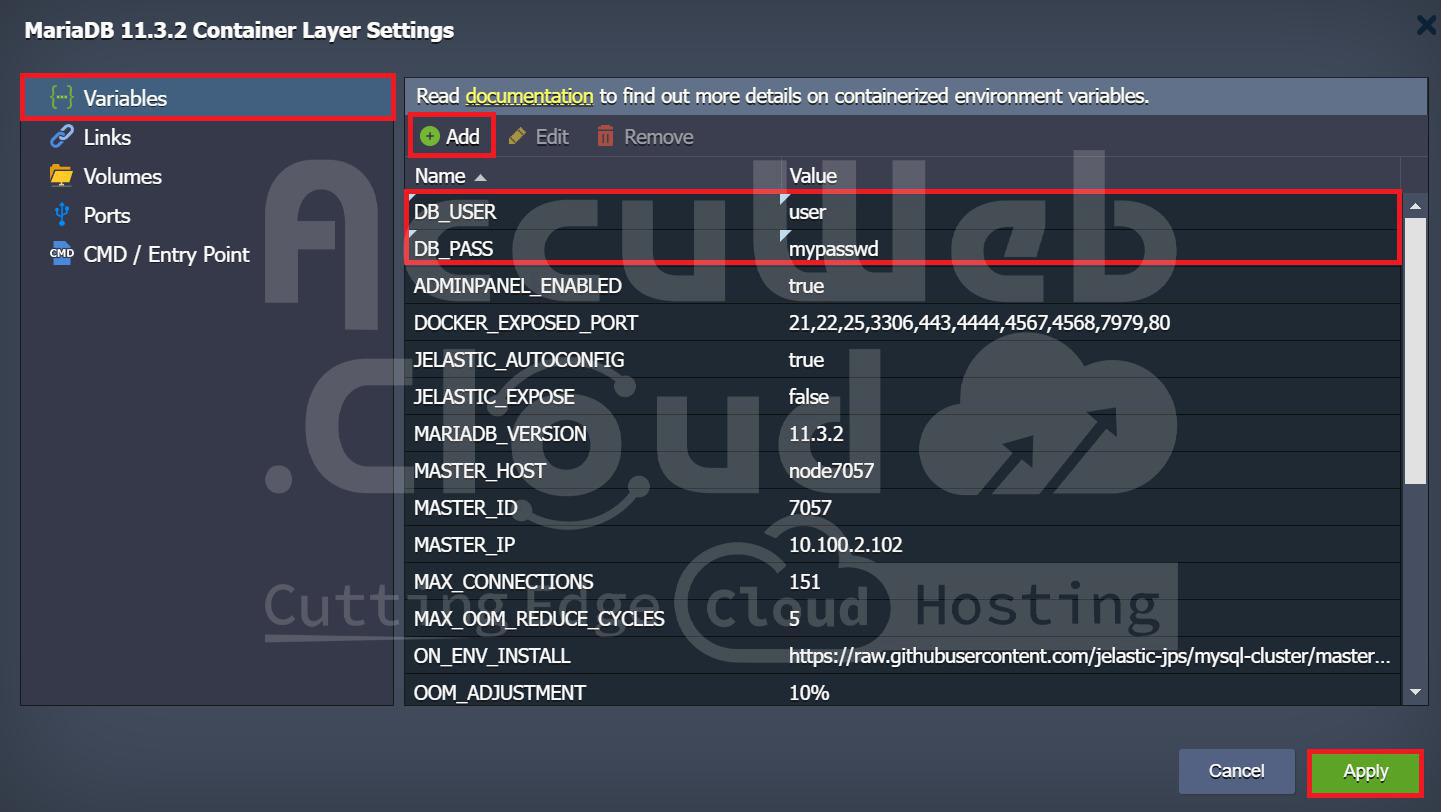Click the green Add plus icon
1441x812 pixels.
point(430,137)
